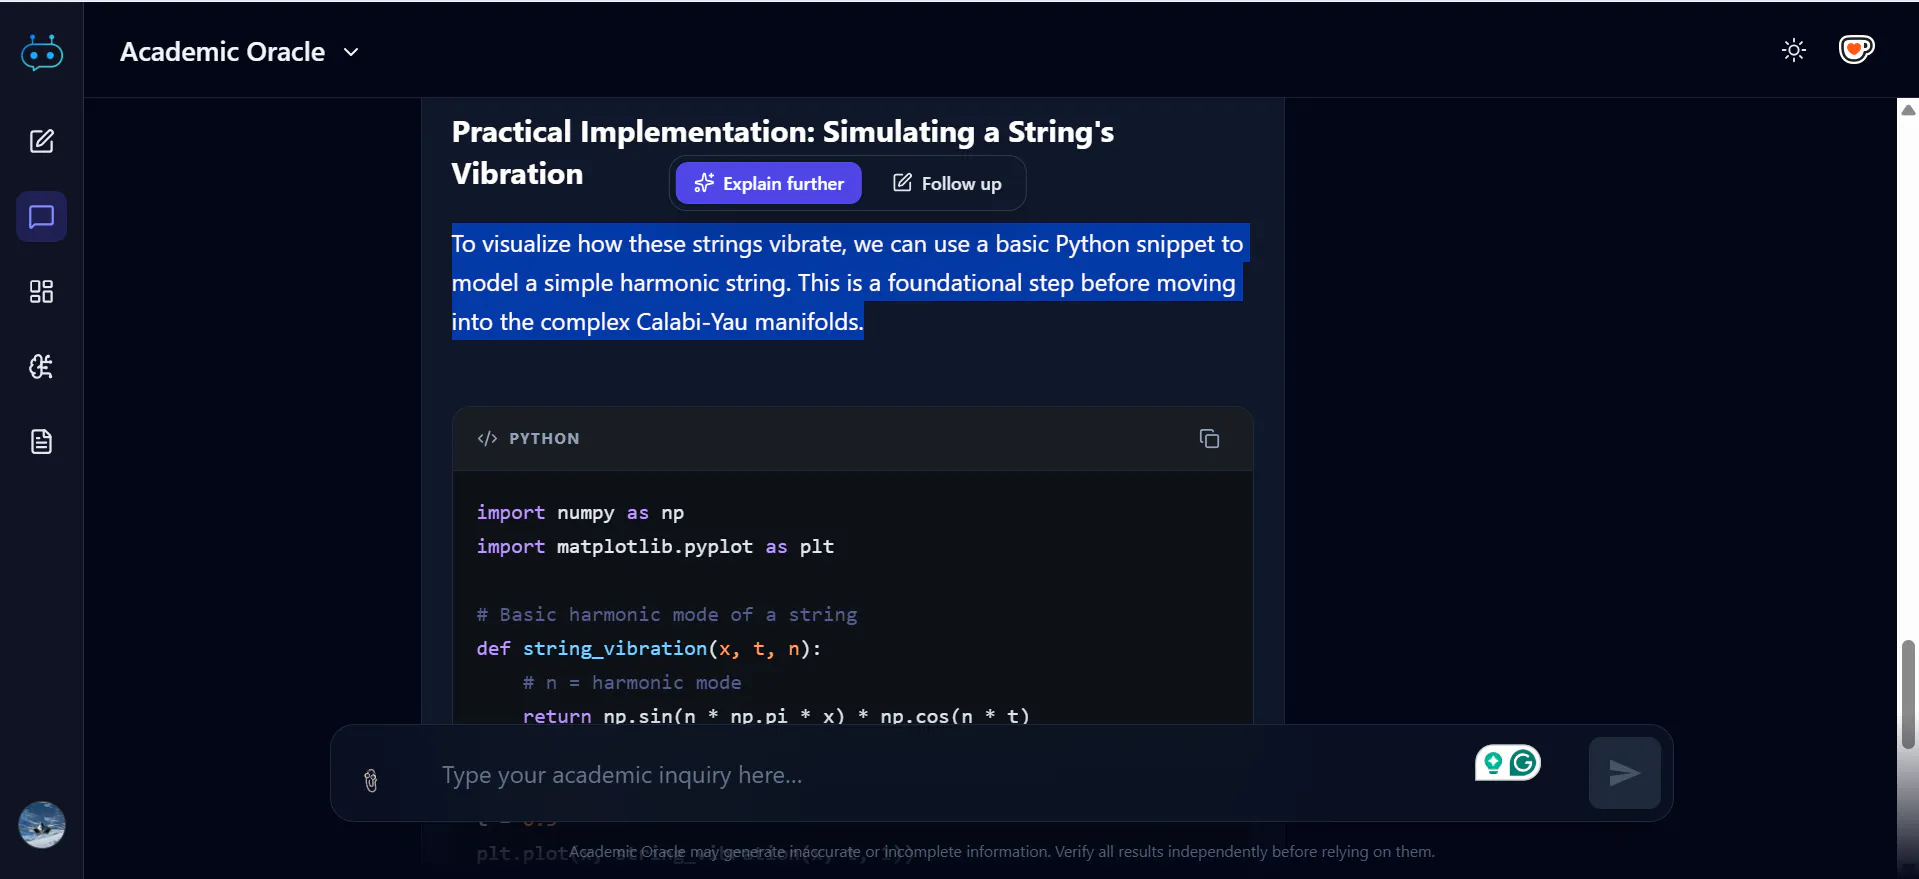Open the documents sidebar icon
The width and height of the screenshot is (1919, 879).
41,441
